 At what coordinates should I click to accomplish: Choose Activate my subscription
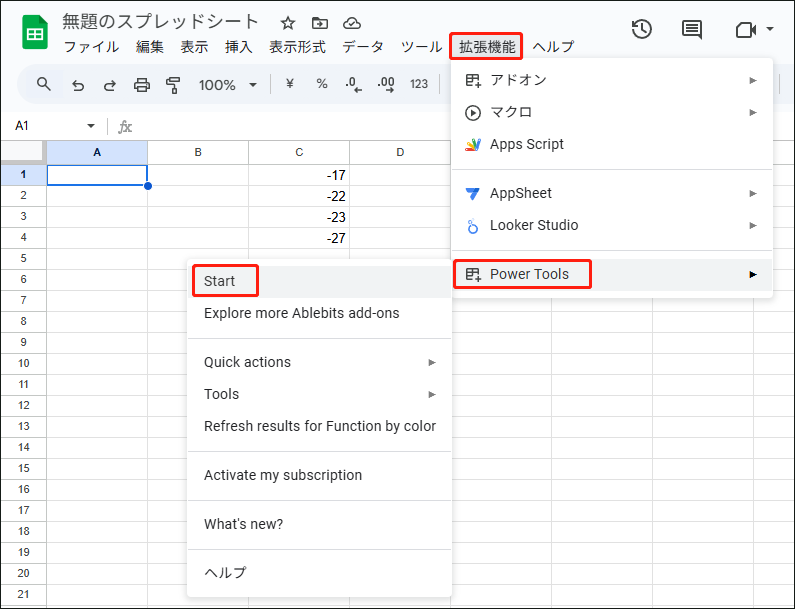[x=319, y=475]
